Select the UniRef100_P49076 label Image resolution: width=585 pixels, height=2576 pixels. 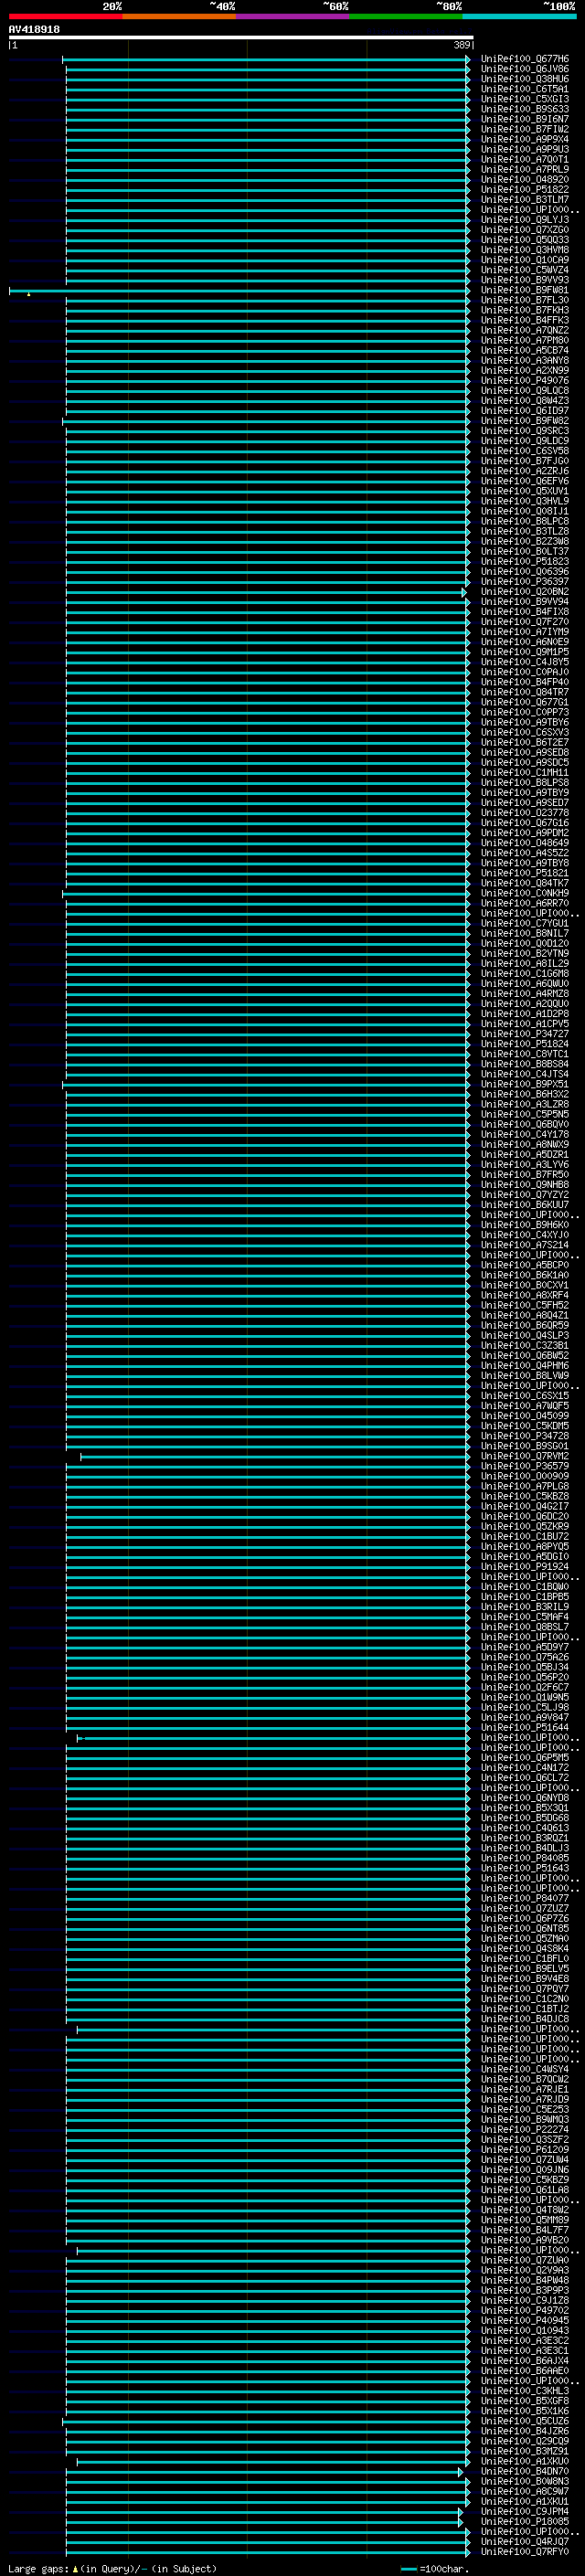click(525, 380)
